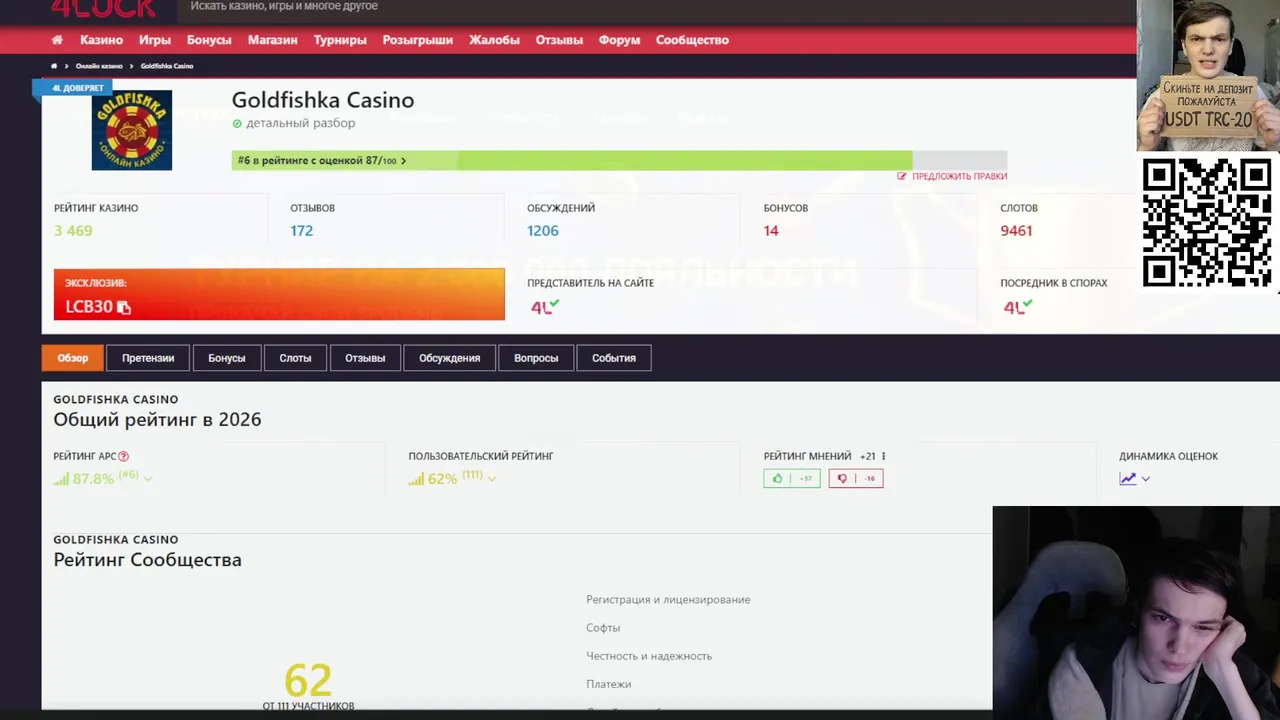The width and height of the screenshot is (1280, 720).
Task: Expand the #6 rating bar chevron
Action: coord(403,161)
